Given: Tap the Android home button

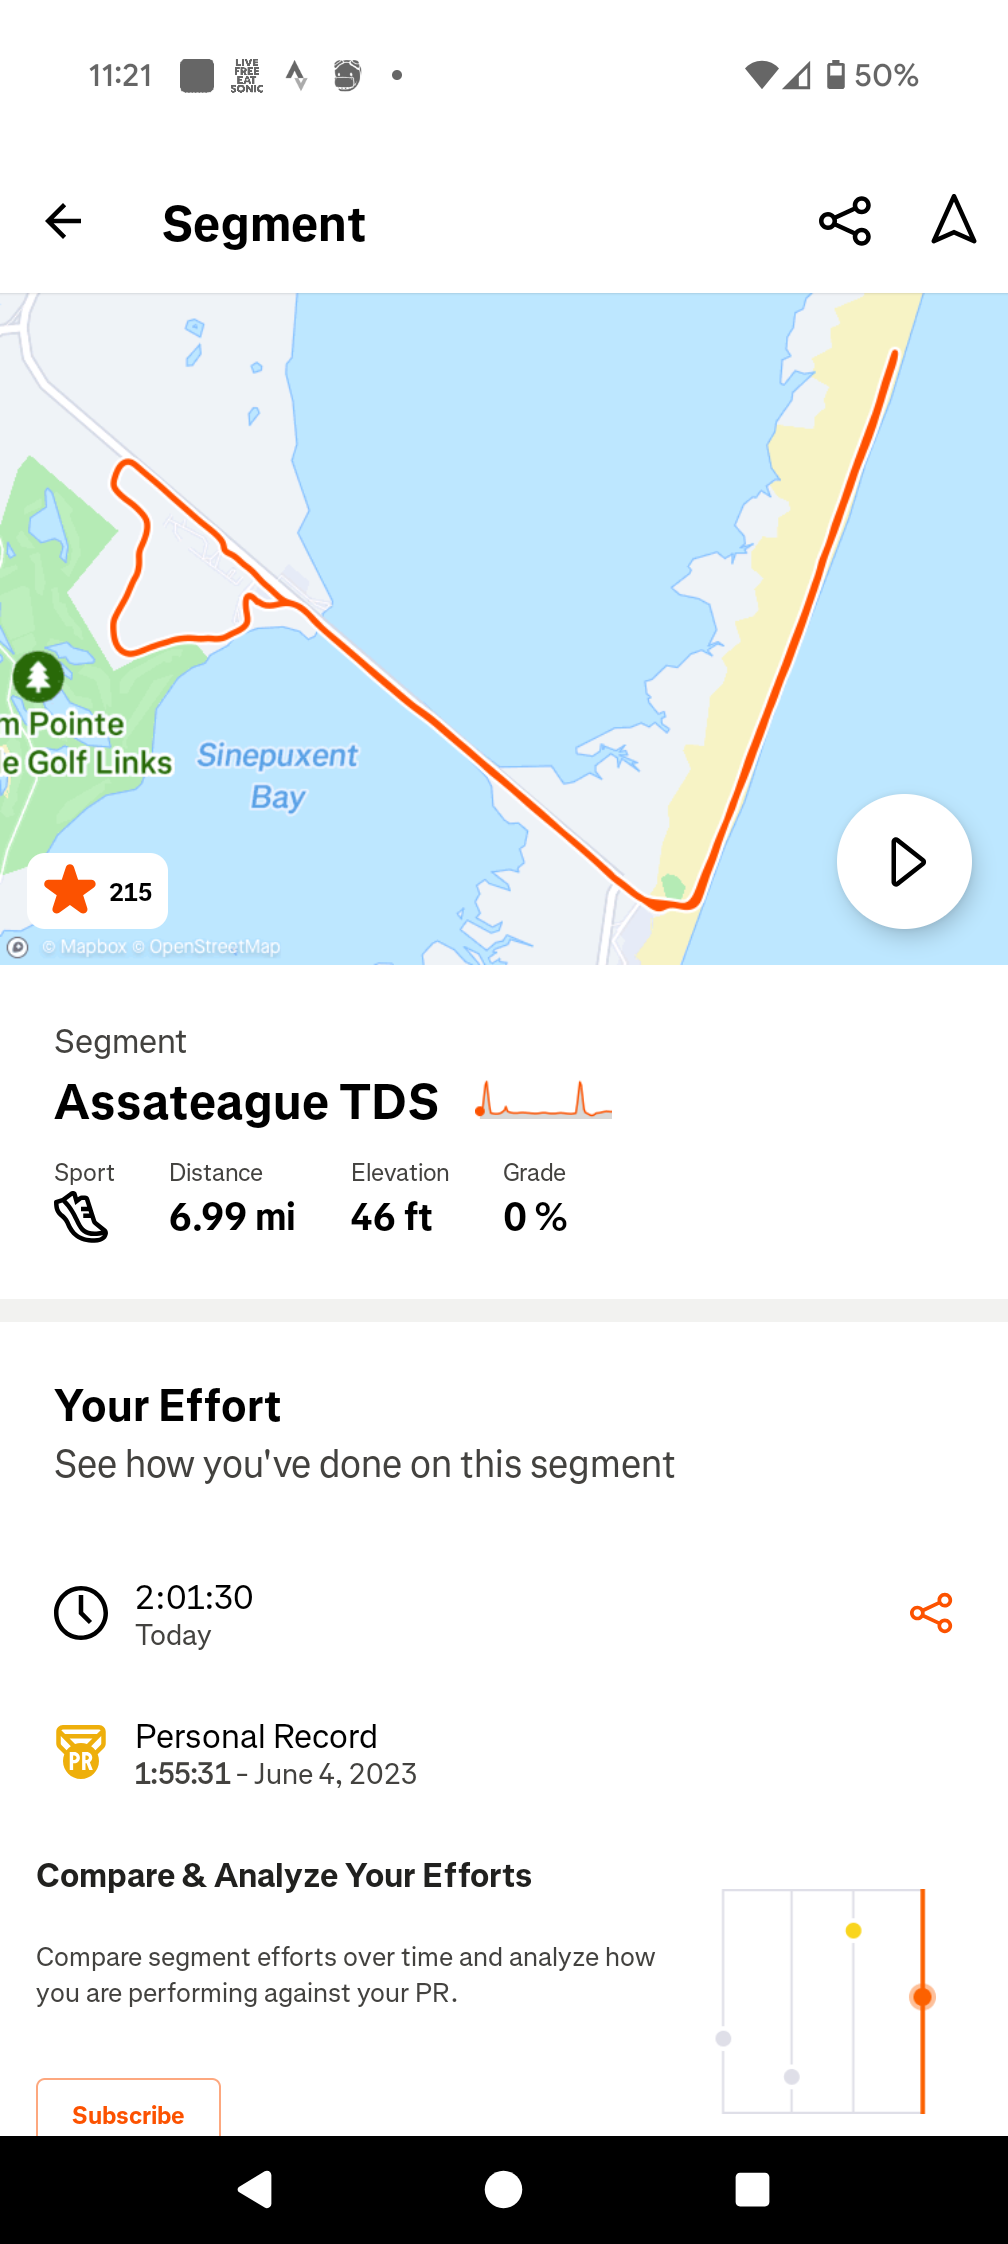Looking at the screenshot, I should pos(503,2189).
